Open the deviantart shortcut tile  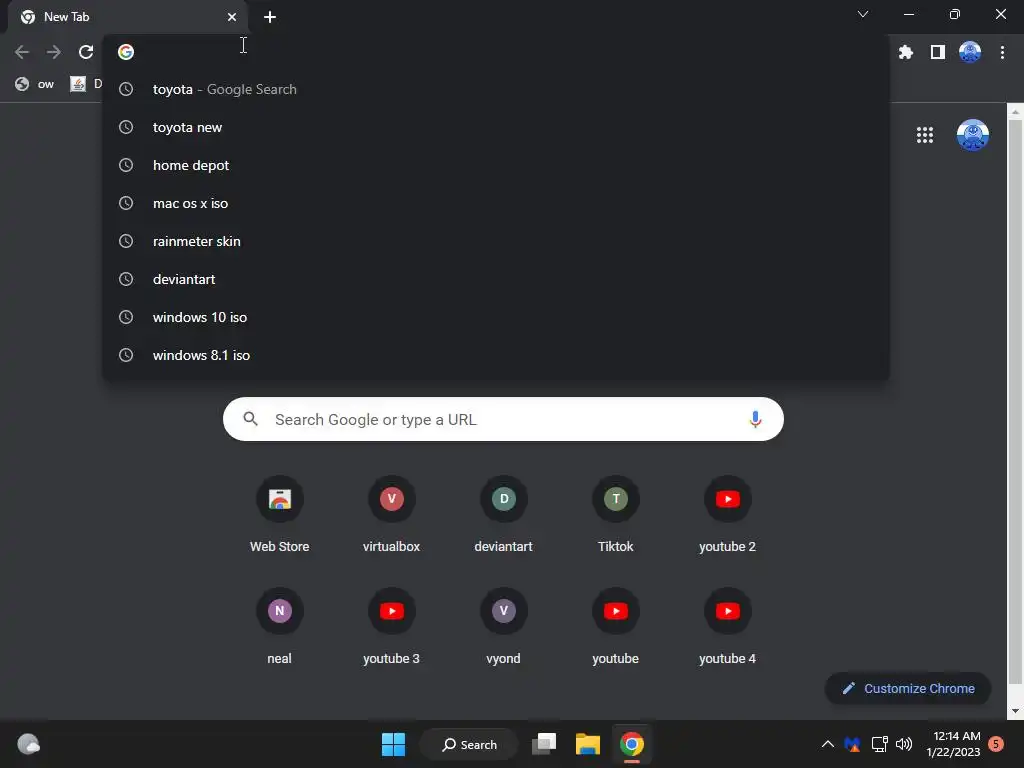504,516
